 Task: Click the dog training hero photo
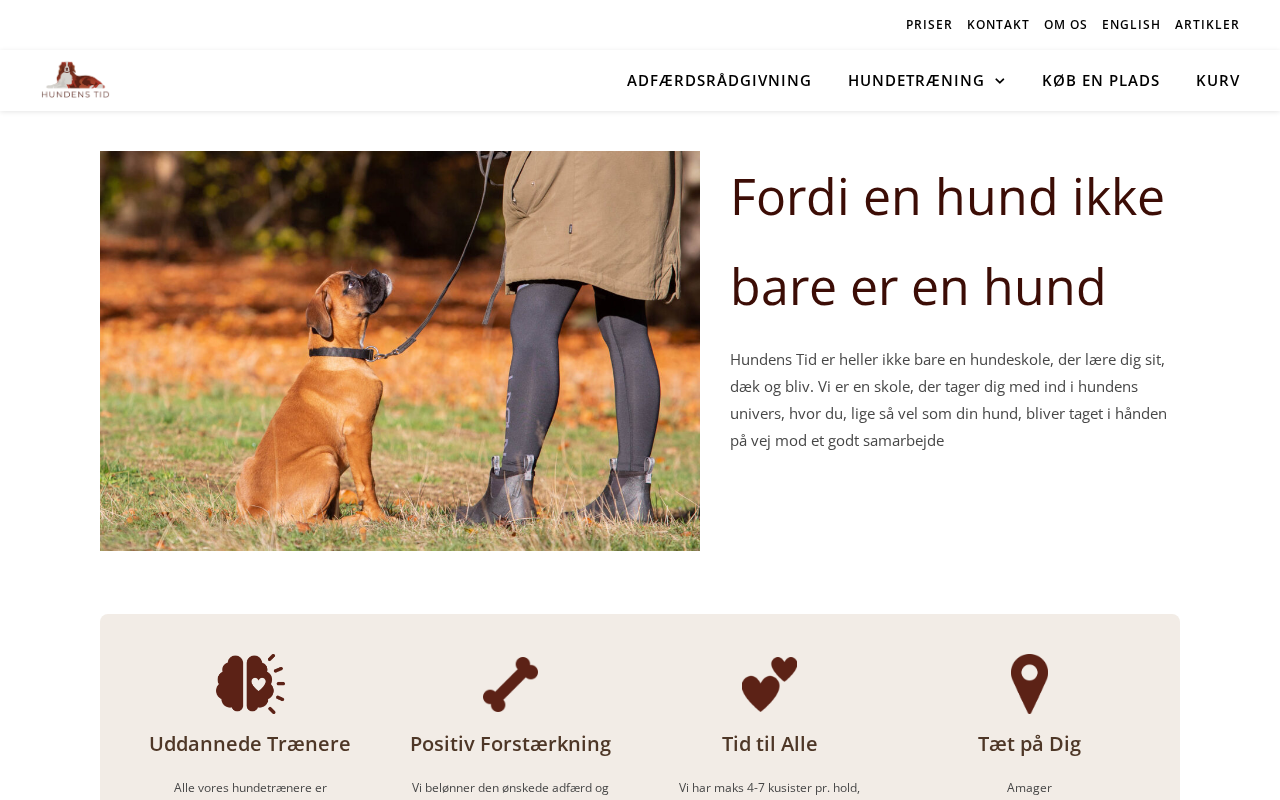(x=400, y=351)
